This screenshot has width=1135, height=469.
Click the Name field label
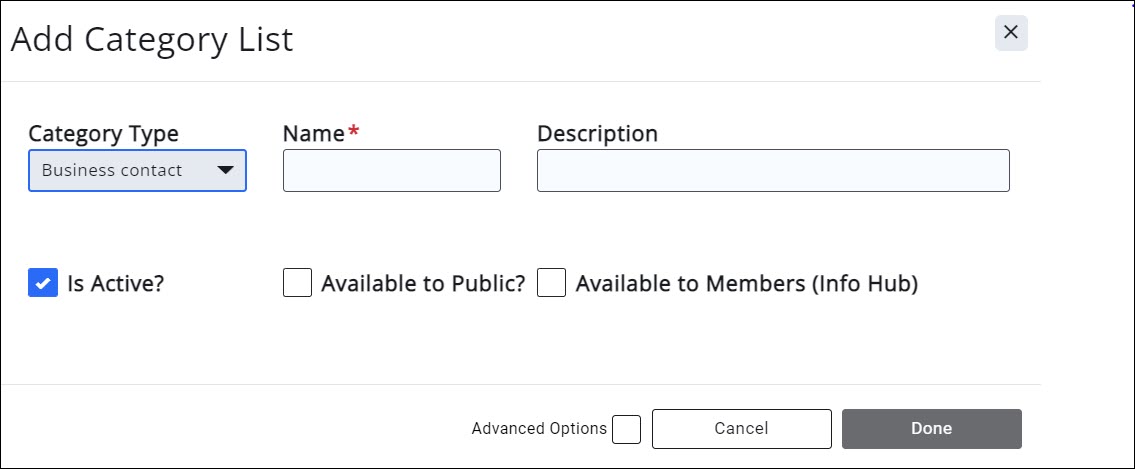[313, 134]
